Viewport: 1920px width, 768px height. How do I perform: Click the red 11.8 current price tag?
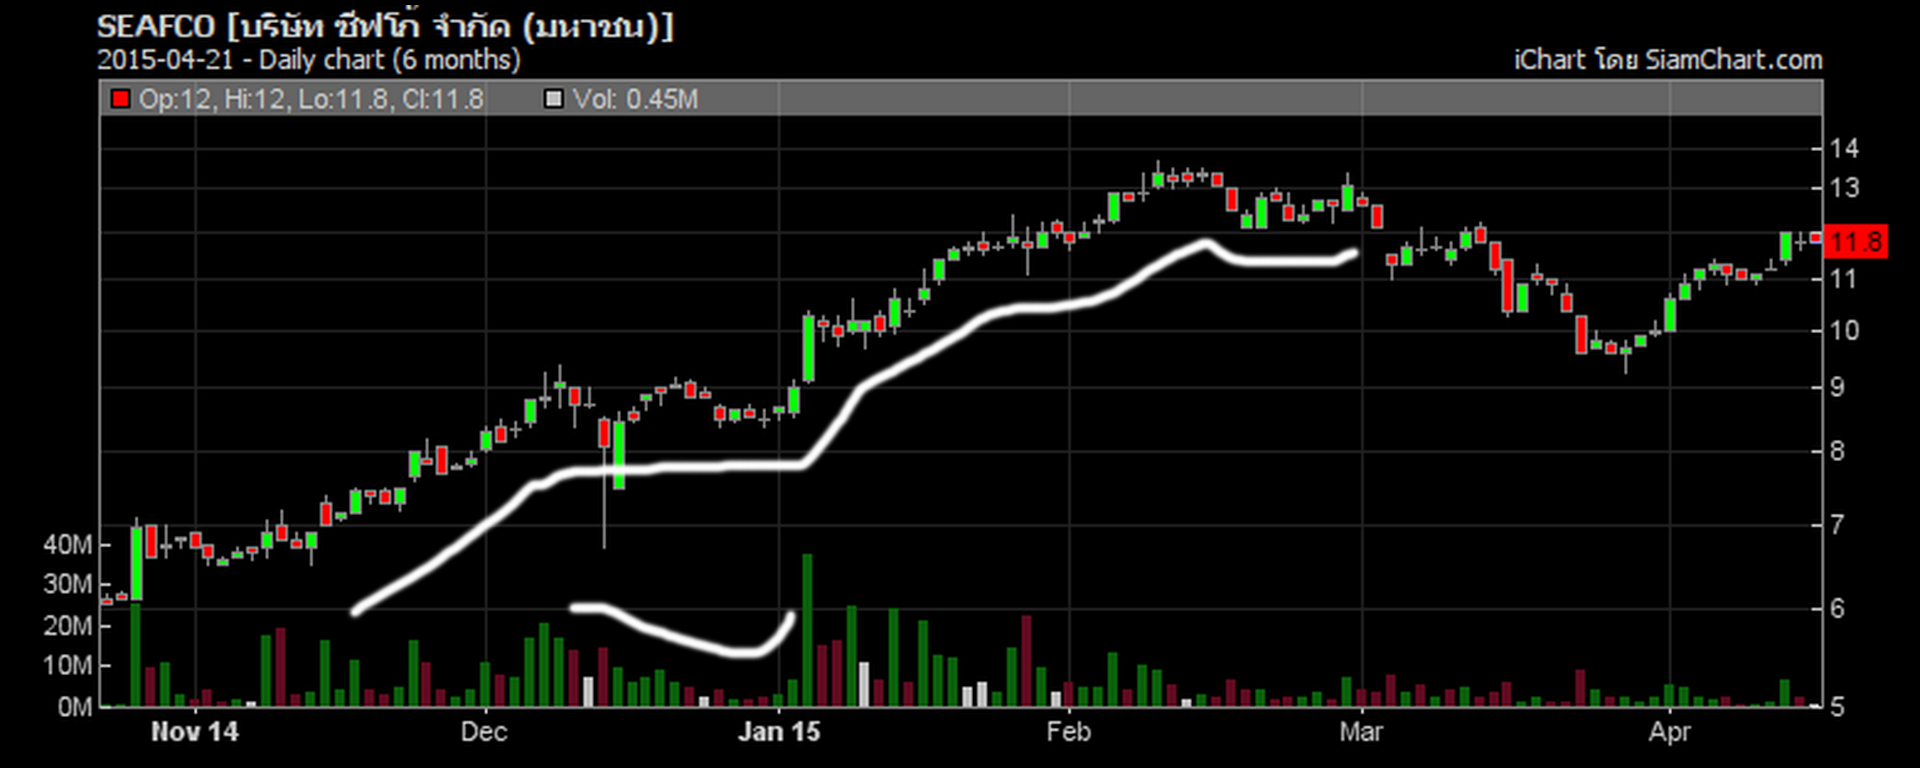(x=1856, y=241)
